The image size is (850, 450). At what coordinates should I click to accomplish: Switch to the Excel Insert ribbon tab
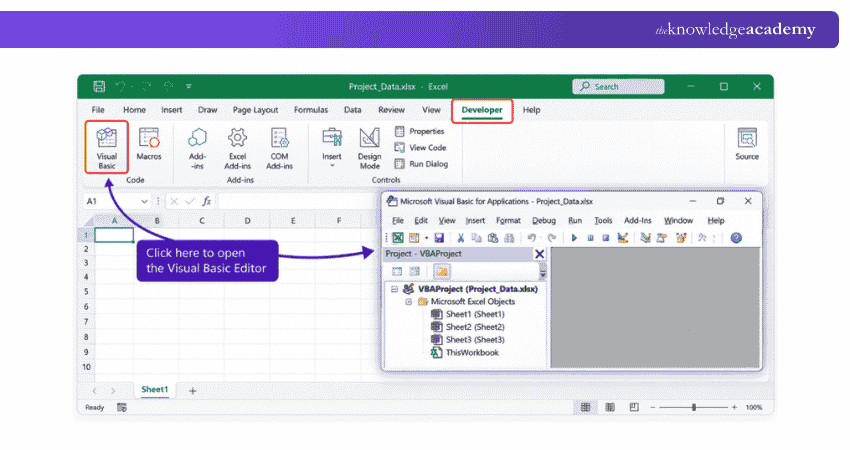pos(171,110)
